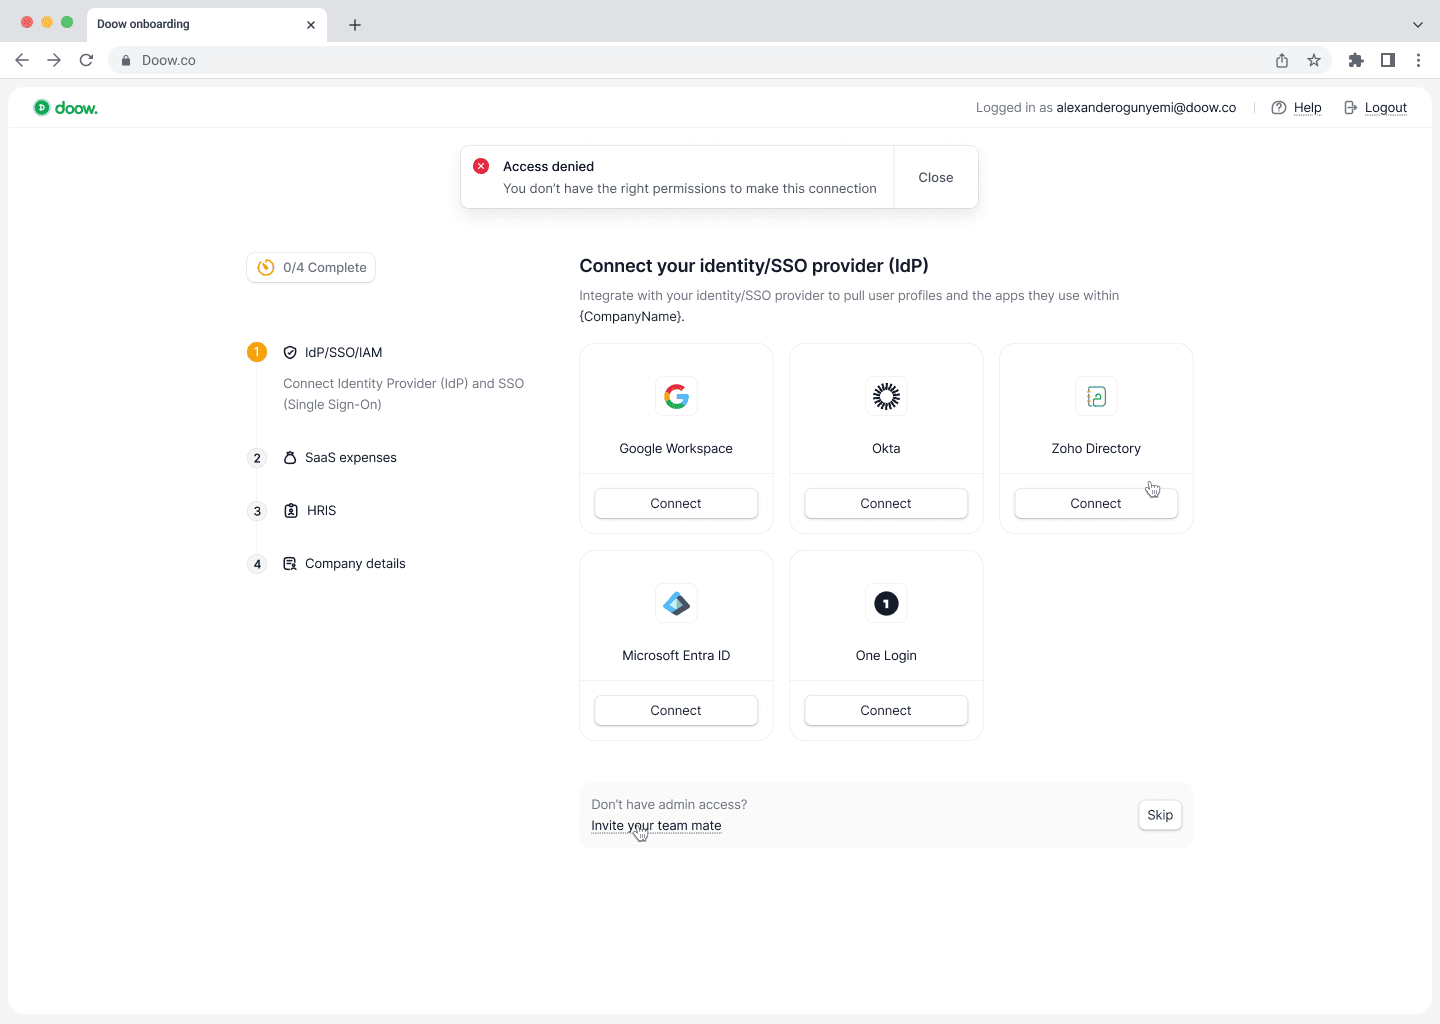Reload the page with refresh icon

pos(87,60)
